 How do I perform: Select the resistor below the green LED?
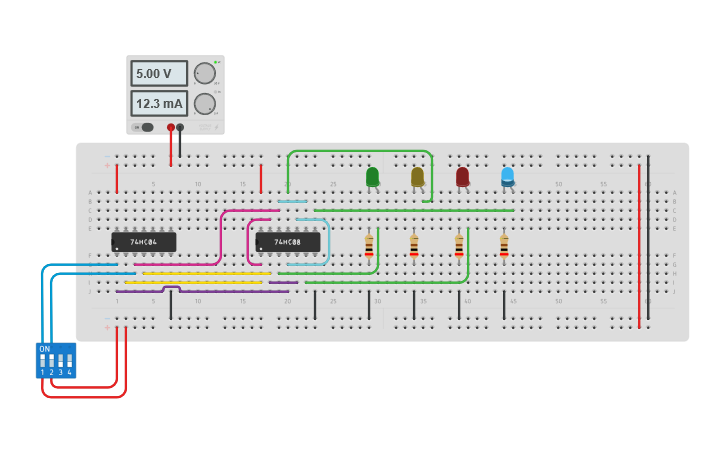369,246
